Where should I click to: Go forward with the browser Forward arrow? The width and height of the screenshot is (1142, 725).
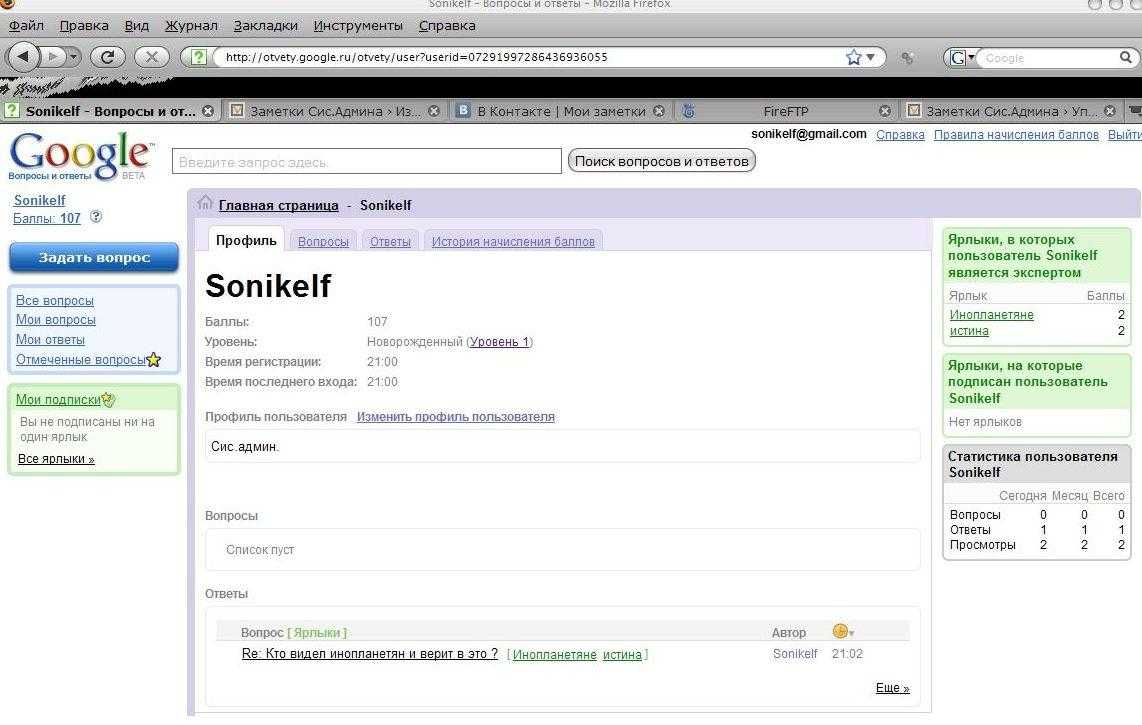point(53,56)
